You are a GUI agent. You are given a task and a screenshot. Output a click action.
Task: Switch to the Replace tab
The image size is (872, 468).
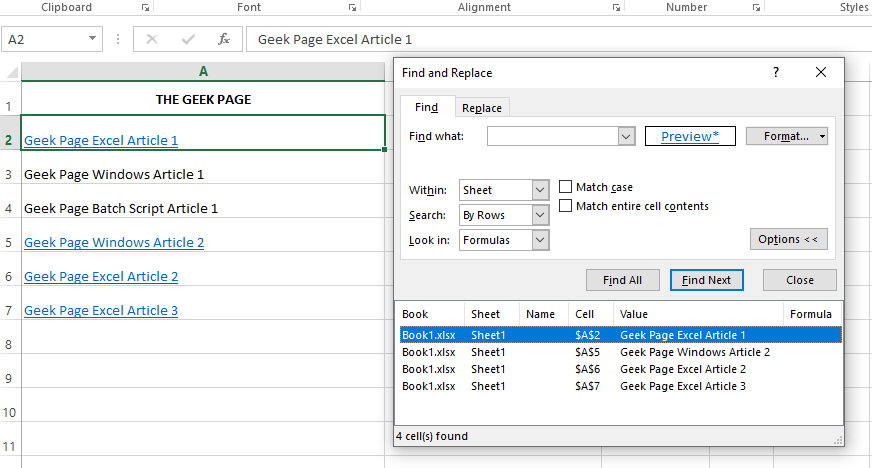coord(482,108)
